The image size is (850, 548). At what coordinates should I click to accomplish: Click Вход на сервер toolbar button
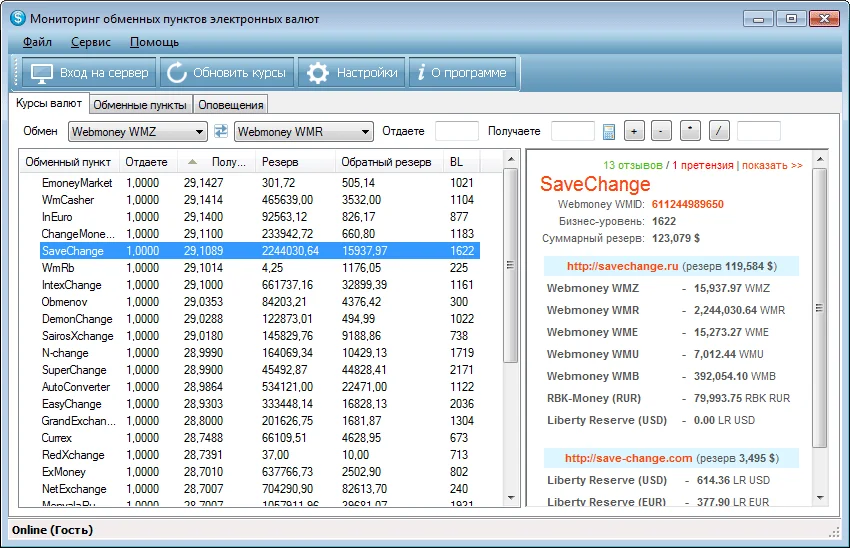coord(87,73)
